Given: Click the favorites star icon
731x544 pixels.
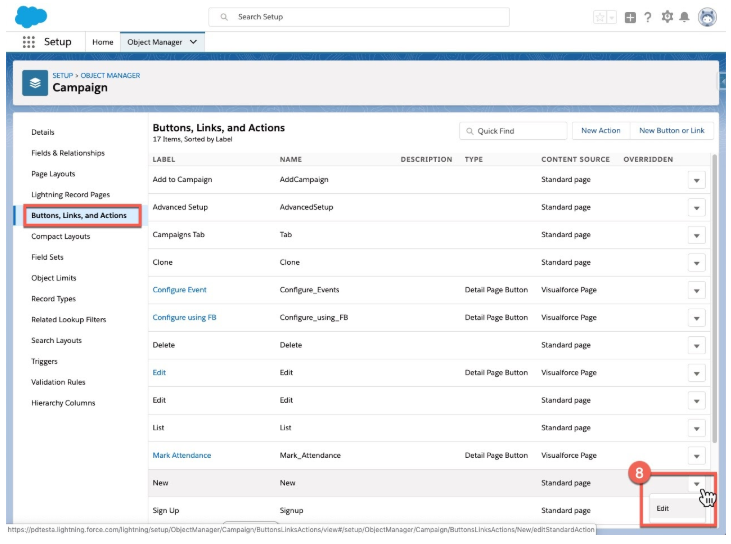Looking at the screenshot, I should pyautogui.click(x=599, y=17).
